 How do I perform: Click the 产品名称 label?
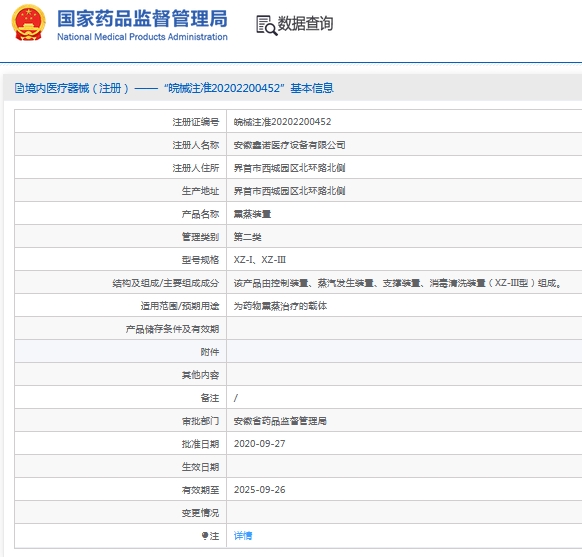click(200, 214)
